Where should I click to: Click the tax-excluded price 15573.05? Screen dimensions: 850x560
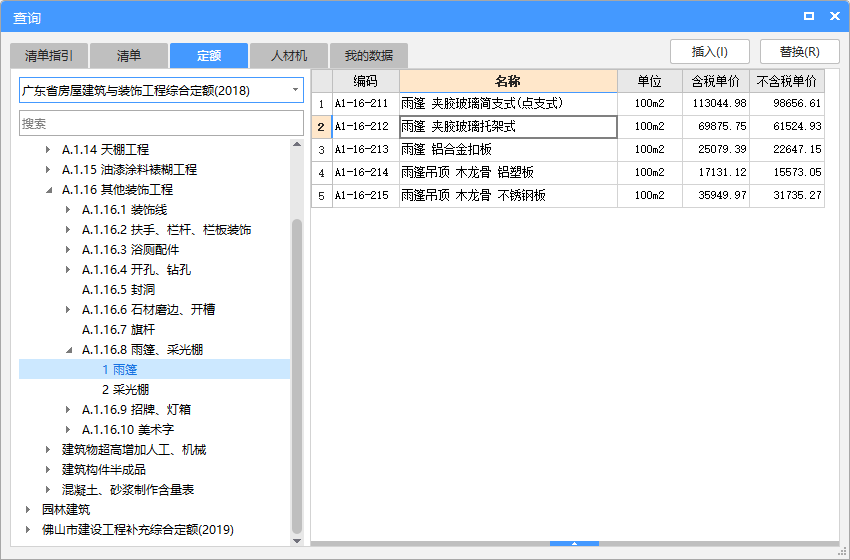click(x=787, y=173)
